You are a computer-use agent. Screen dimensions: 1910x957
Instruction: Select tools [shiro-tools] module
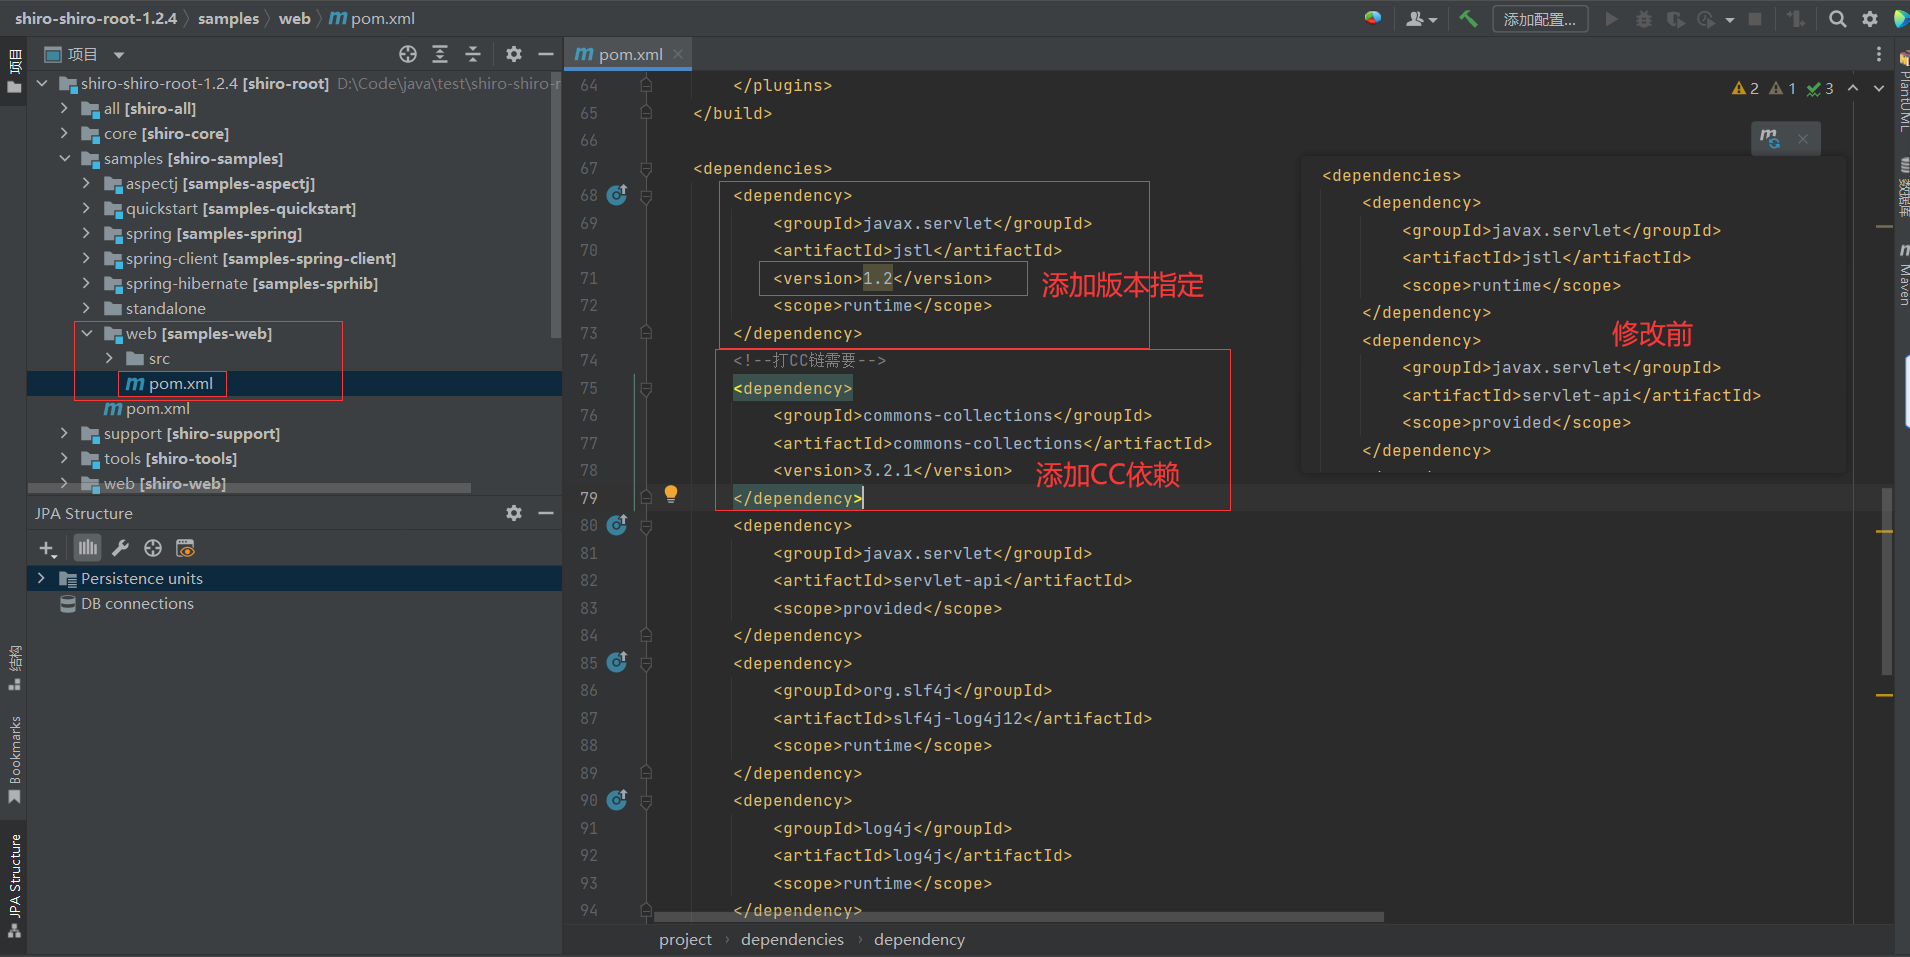(171, 458)
